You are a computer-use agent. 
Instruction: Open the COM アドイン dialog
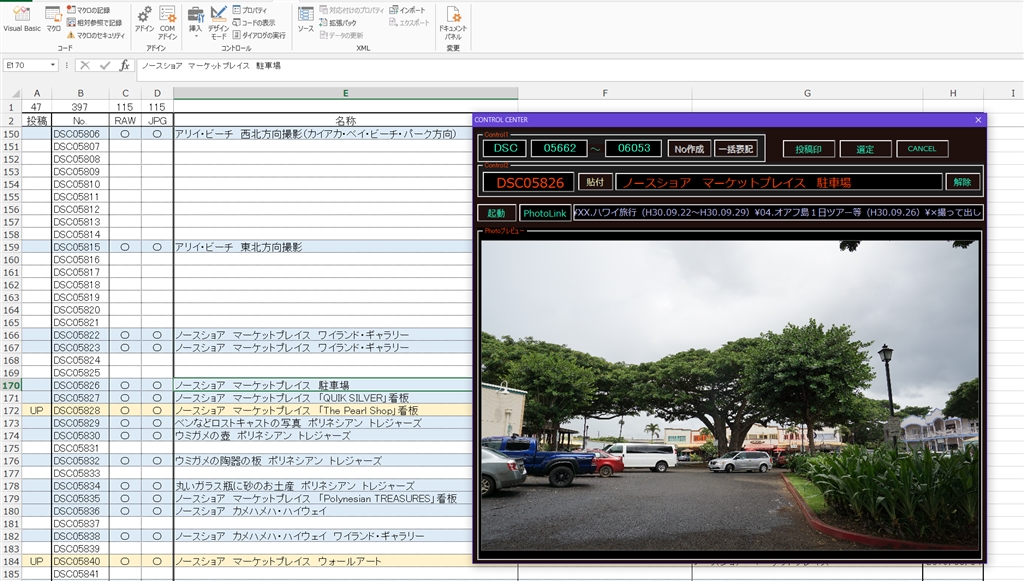tap(167, 20)
